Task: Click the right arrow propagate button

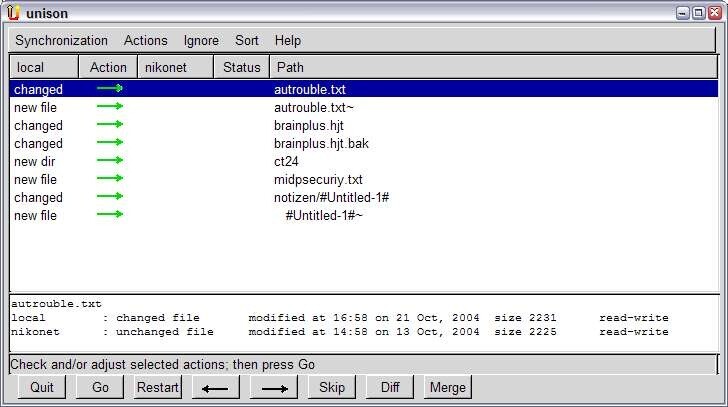Action: [x=274, y=387]
